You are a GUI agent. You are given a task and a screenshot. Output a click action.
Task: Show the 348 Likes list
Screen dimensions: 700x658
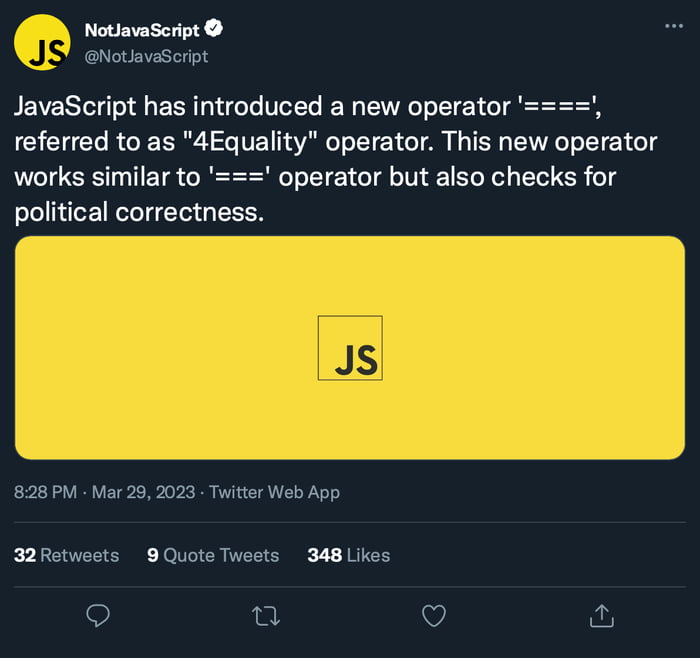(348, 555)
